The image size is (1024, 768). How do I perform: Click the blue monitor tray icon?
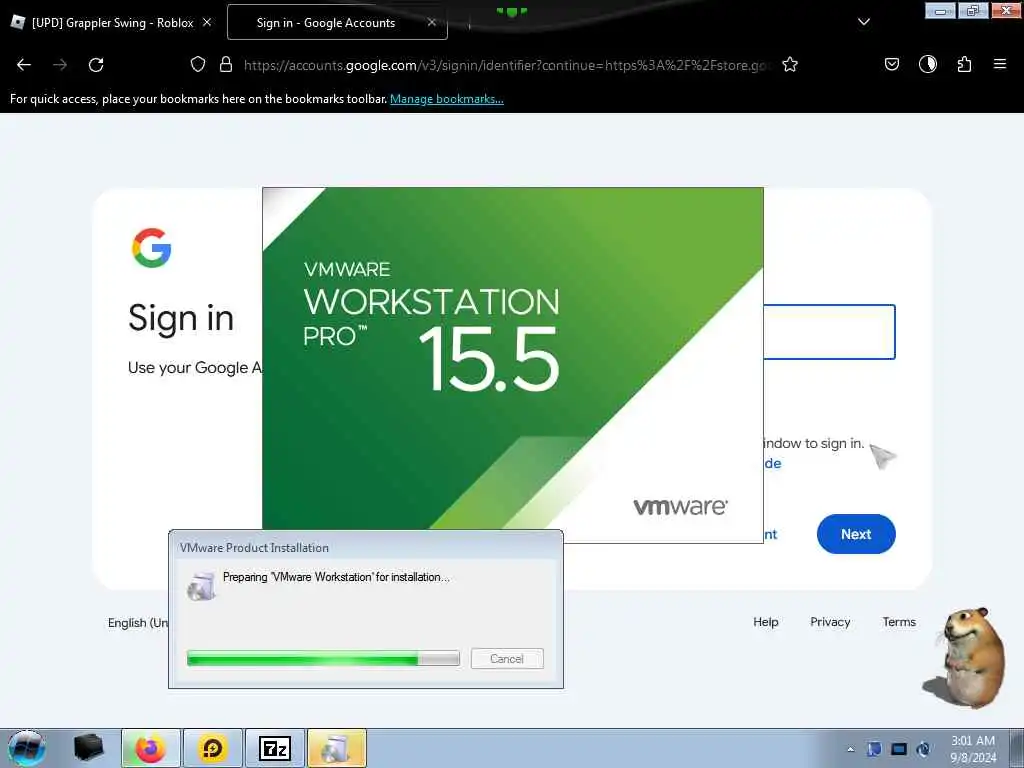pyautogui.click(x=899, y=749)
